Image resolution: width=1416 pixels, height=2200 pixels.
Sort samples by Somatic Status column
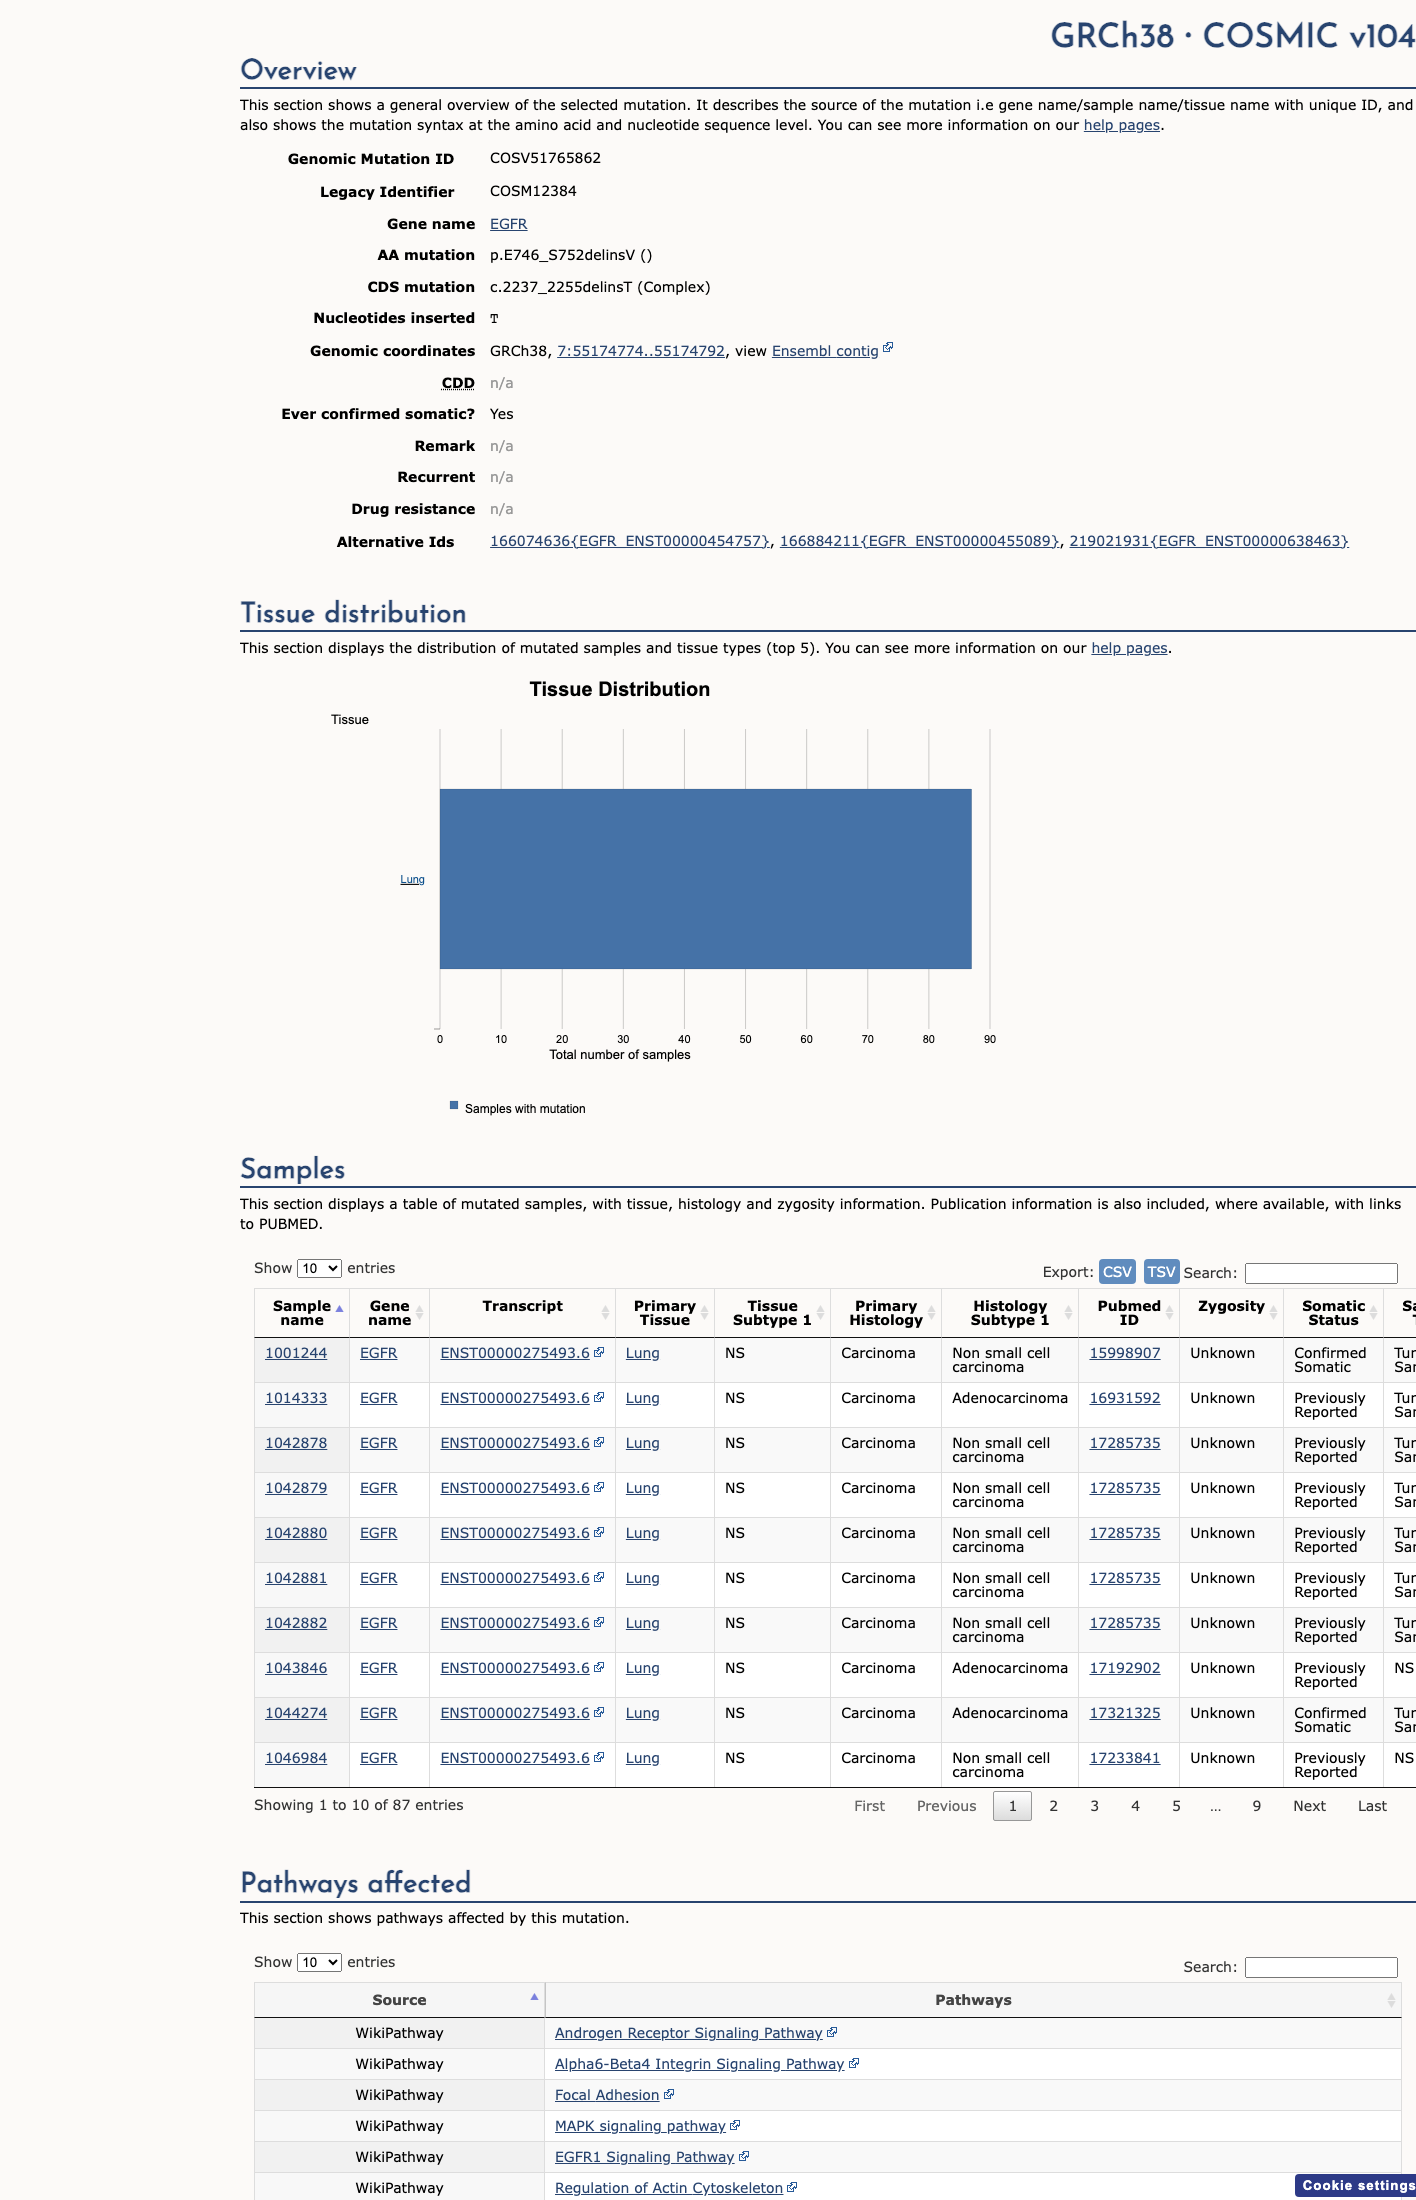[1333, 1313]
